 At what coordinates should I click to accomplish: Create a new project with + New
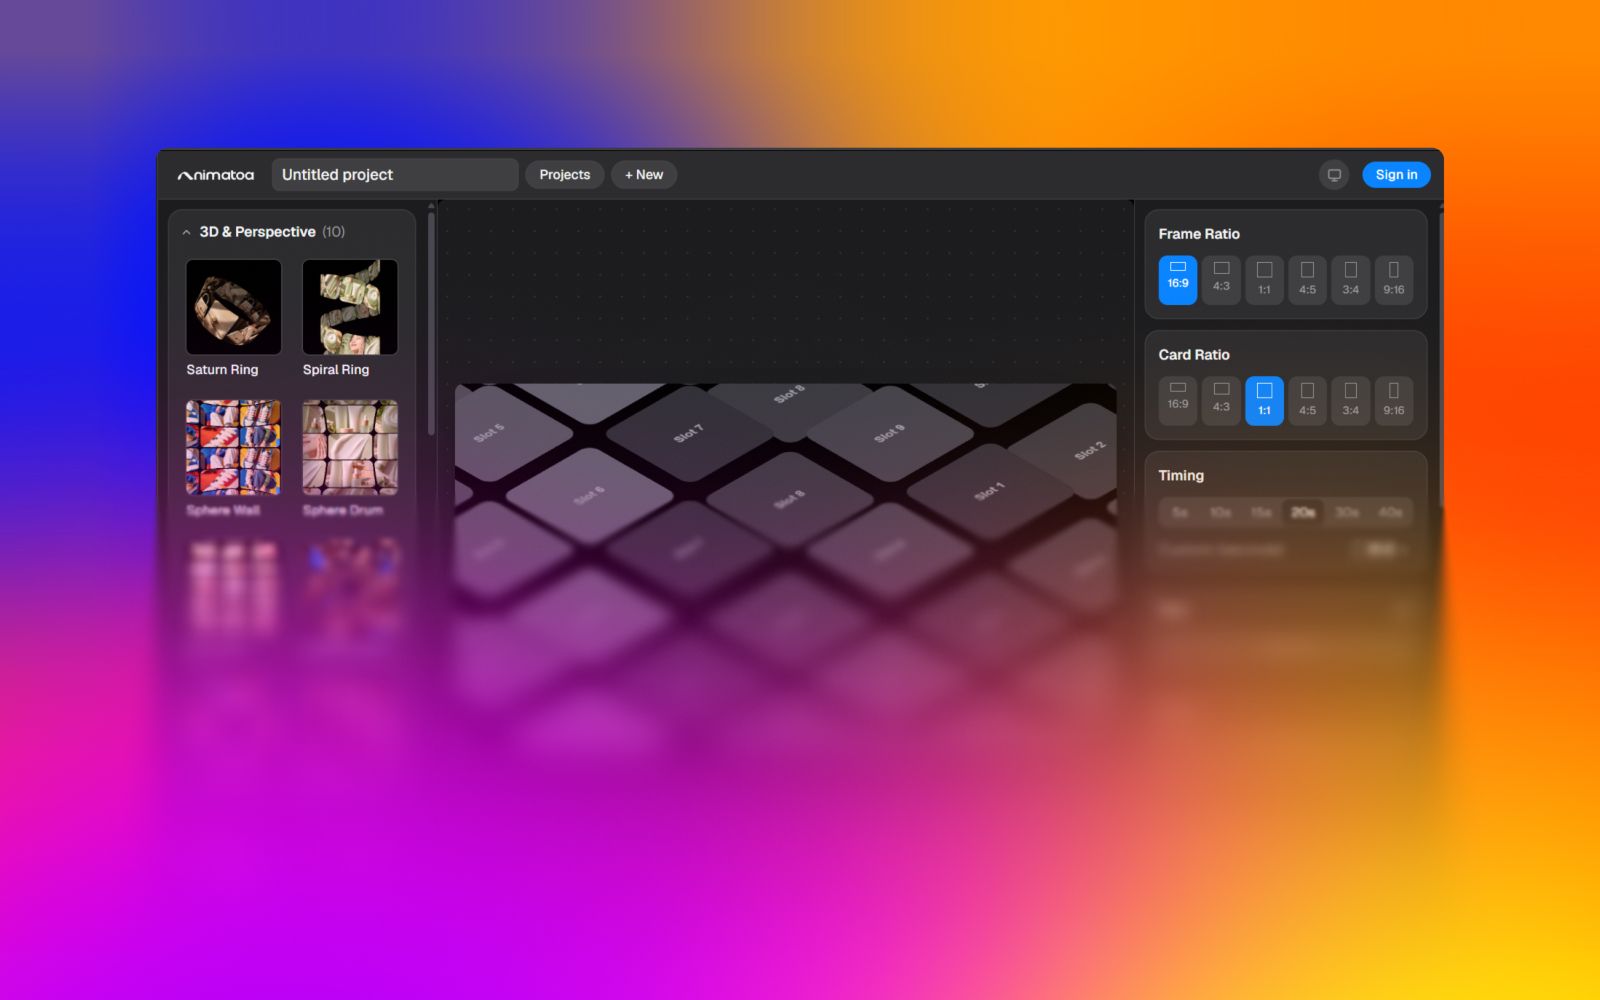coord(644,175)
